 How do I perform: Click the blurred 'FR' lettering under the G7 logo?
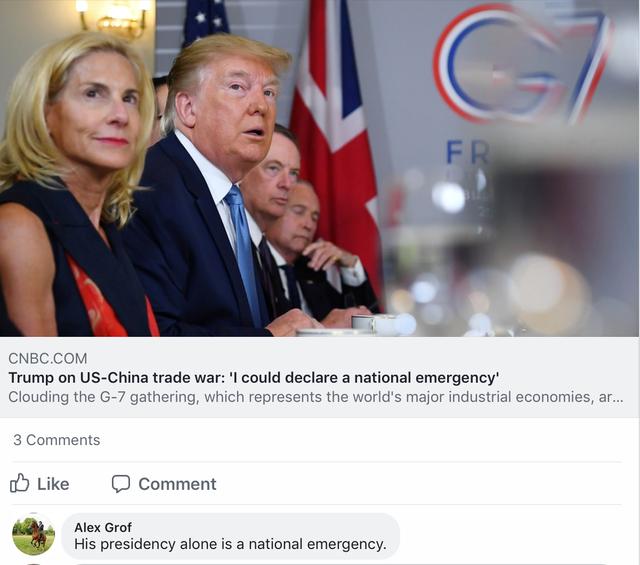(x=468, y=152)
